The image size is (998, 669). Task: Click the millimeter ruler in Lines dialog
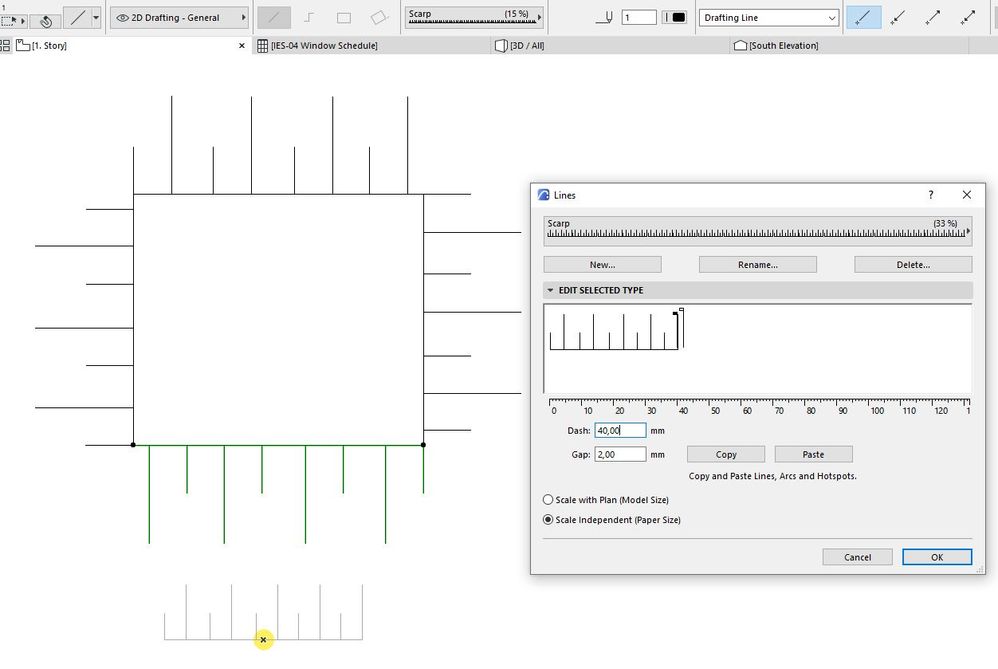pyautogui.click(x=759, y=406)
